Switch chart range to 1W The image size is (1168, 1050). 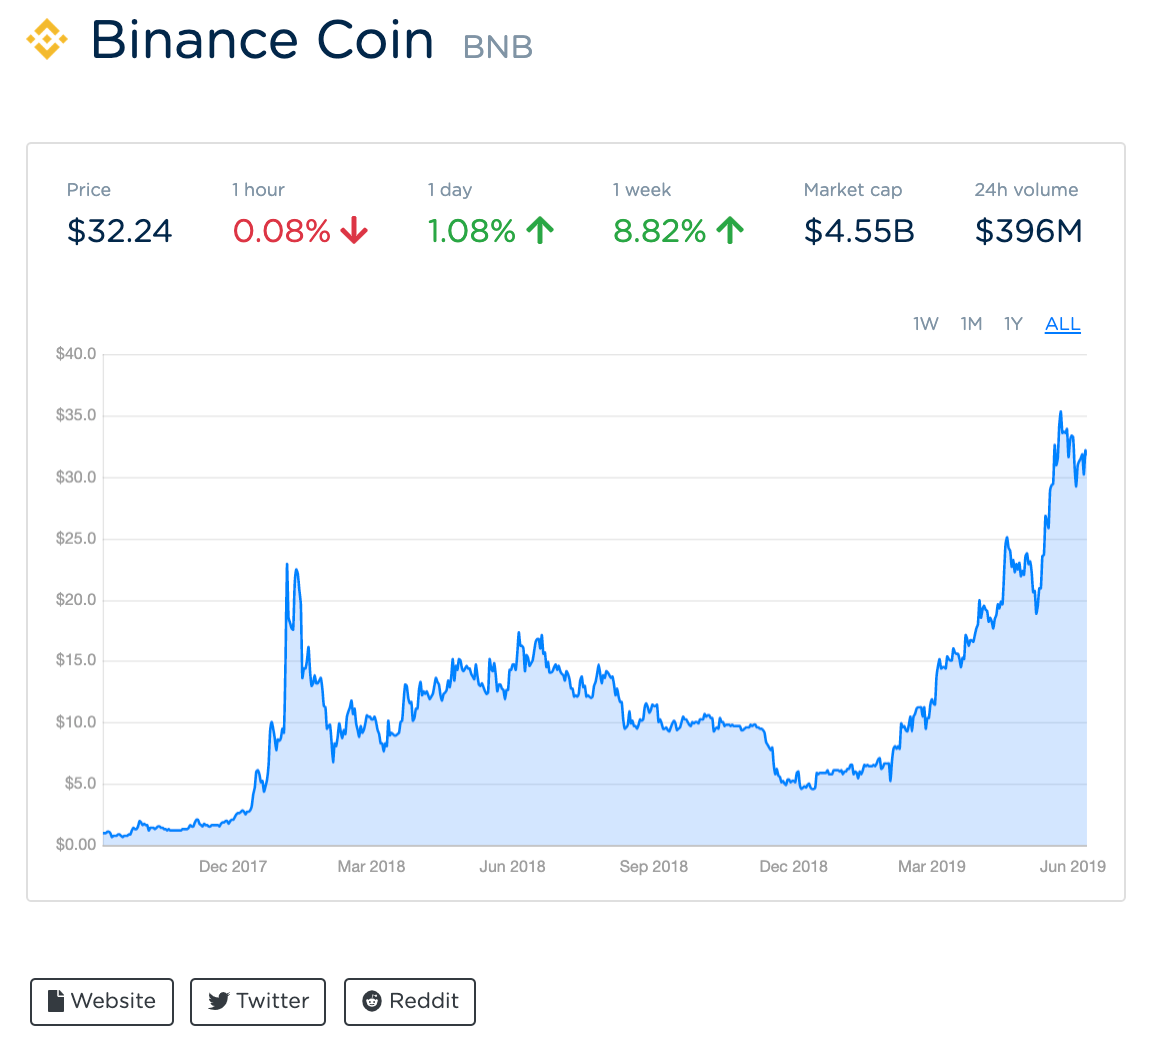click(x=925, y=324)
